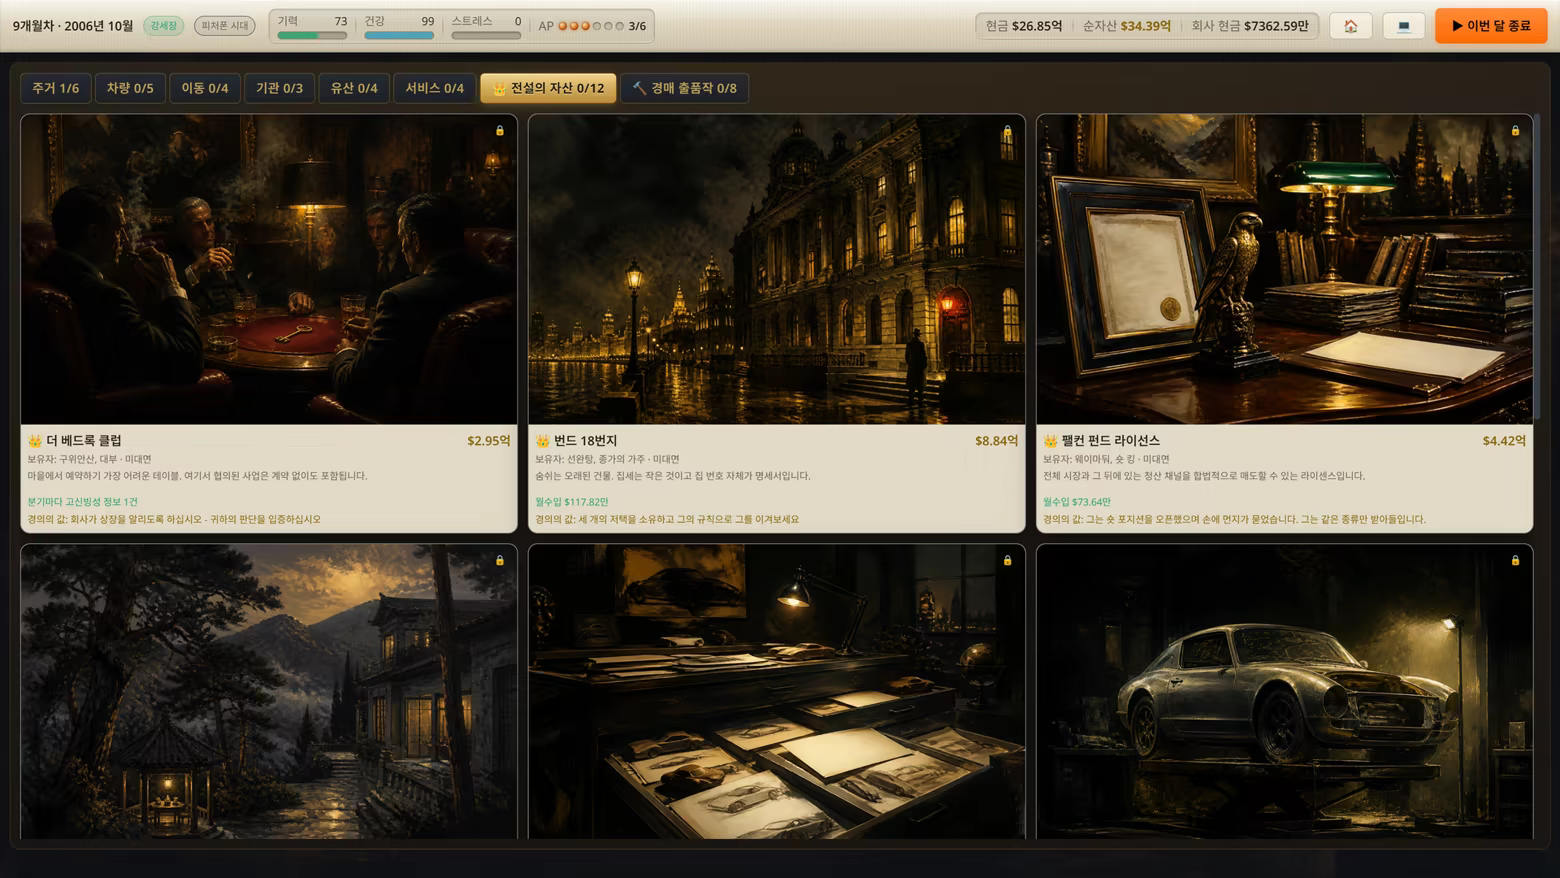This screenshot has height=878, width=1560.
Task: Click the 보유자: 구위안산, 대부 owner line
Action: tap(89, 459)
